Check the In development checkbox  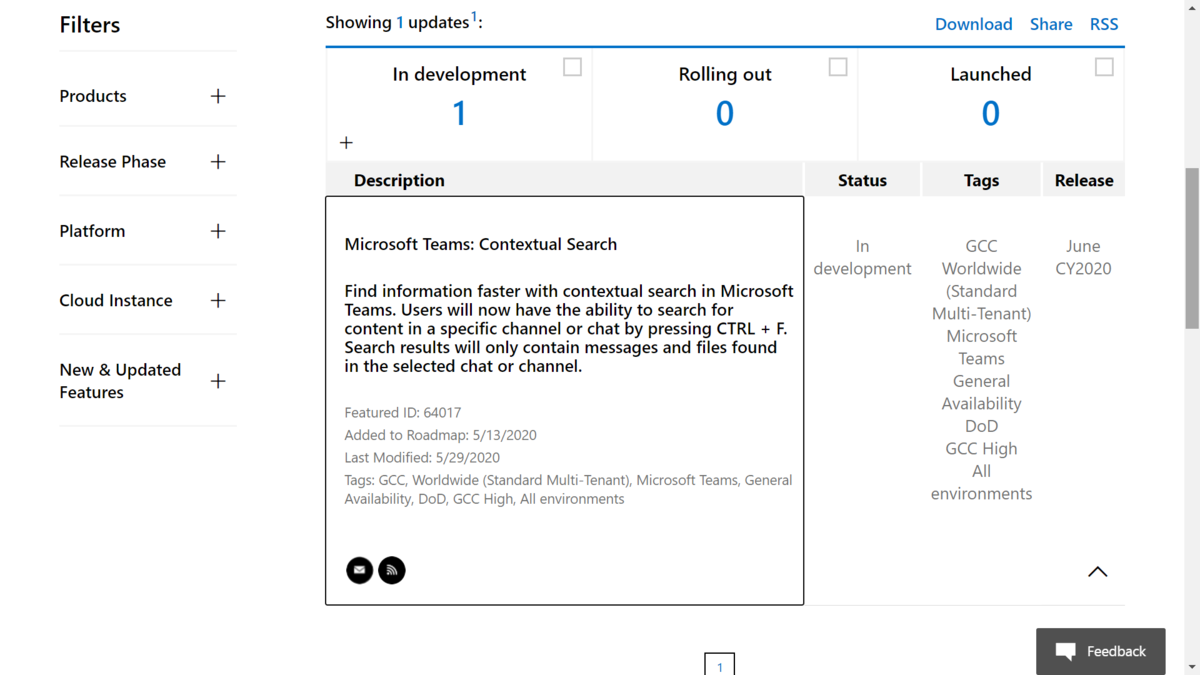[572, 67]
